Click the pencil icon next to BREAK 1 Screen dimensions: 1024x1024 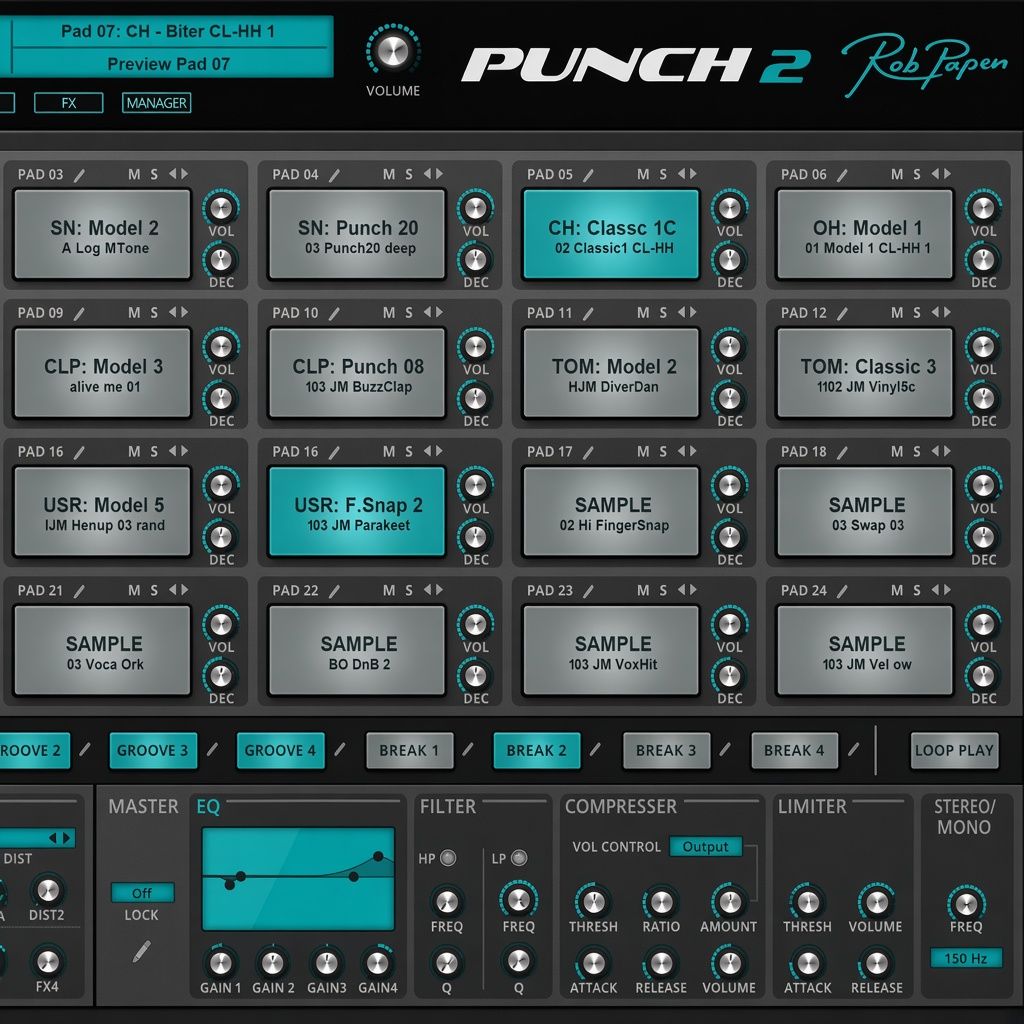click(x=468, y=750)
